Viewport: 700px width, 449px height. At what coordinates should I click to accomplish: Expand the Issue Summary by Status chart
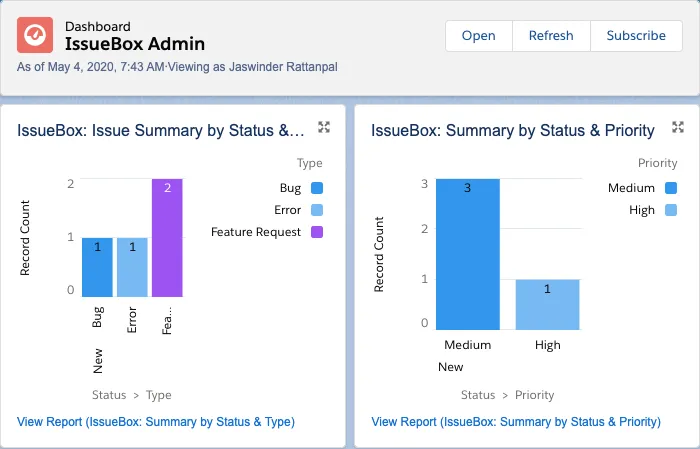(x=324, y=127)
